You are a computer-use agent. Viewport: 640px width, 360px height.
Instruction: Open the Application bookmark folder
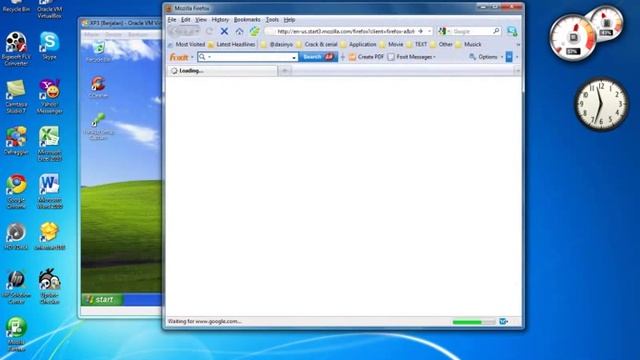pos(358,44)
